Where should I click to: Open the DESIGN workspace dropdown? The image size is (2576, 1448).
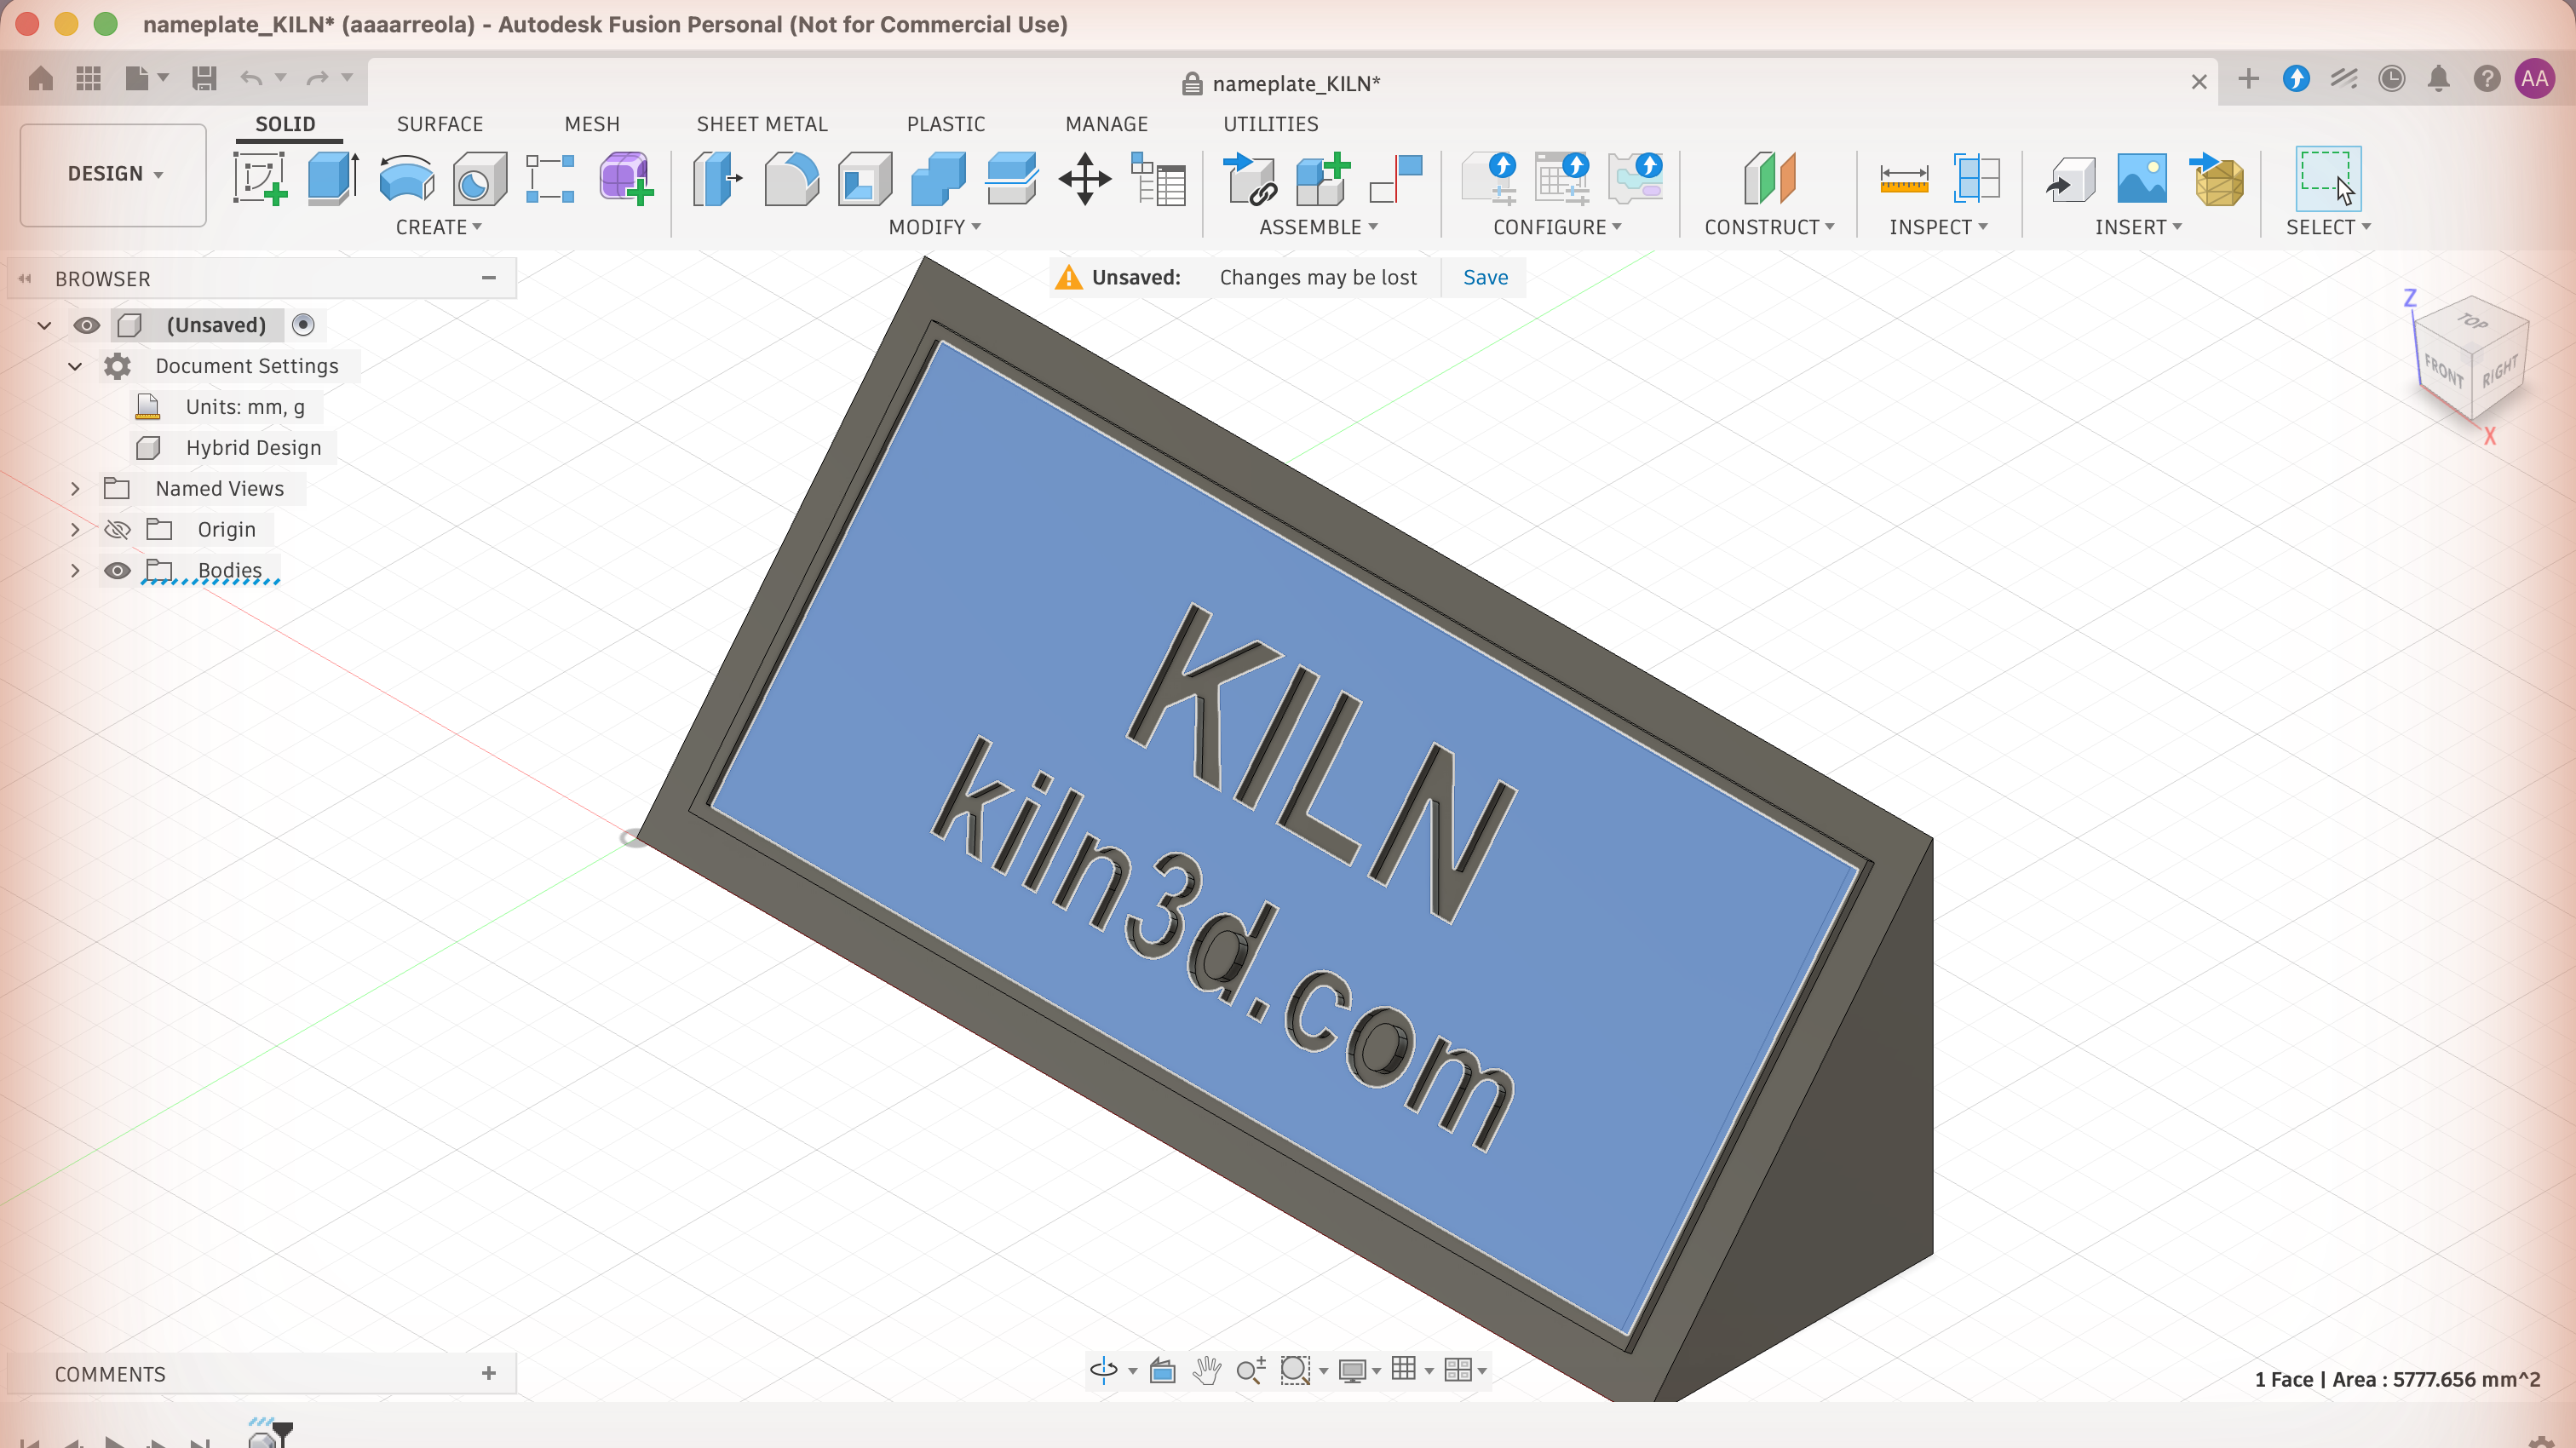113,174
